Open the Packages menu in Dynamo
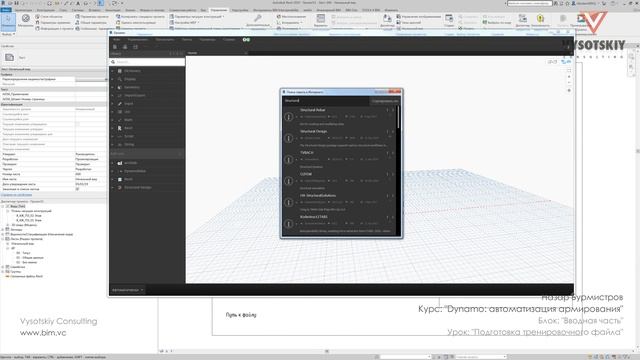The height and width of the screenshot is (360, 640). 187,40
